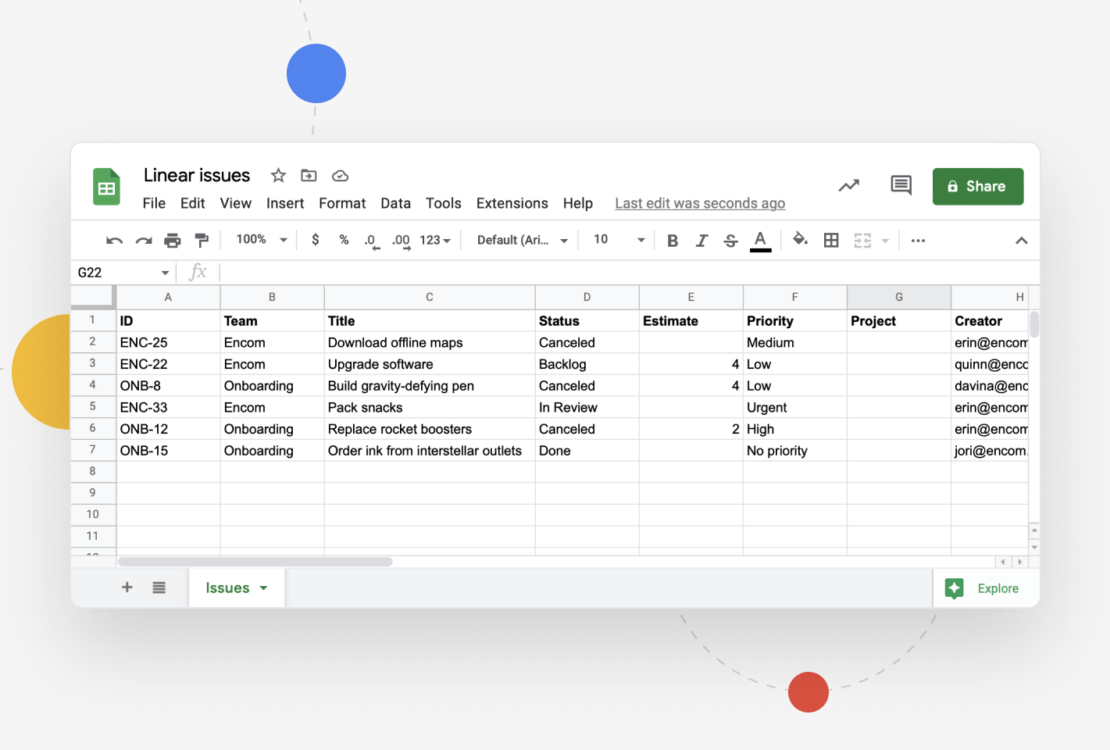Select cell 'Replace rocket boosters'

coord(430,429)
